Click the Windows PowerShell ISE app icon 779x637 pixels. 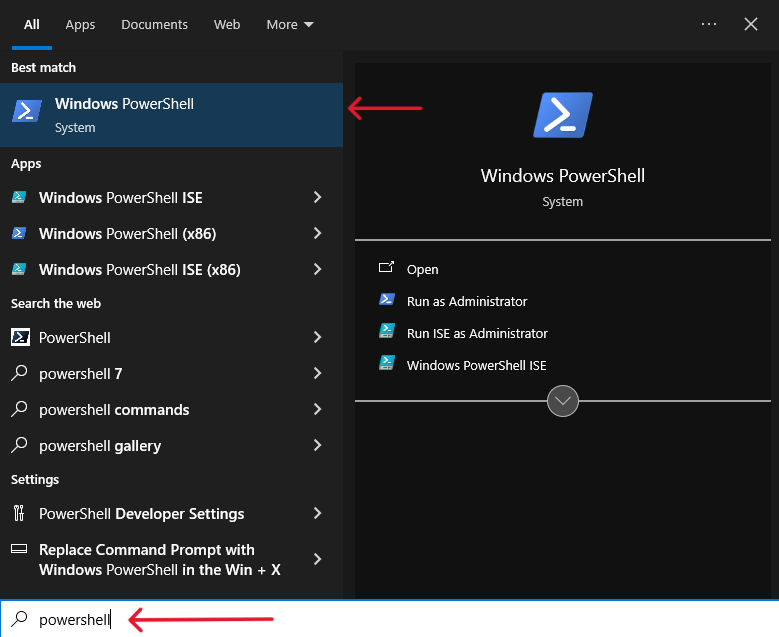(x=19, y=197)
